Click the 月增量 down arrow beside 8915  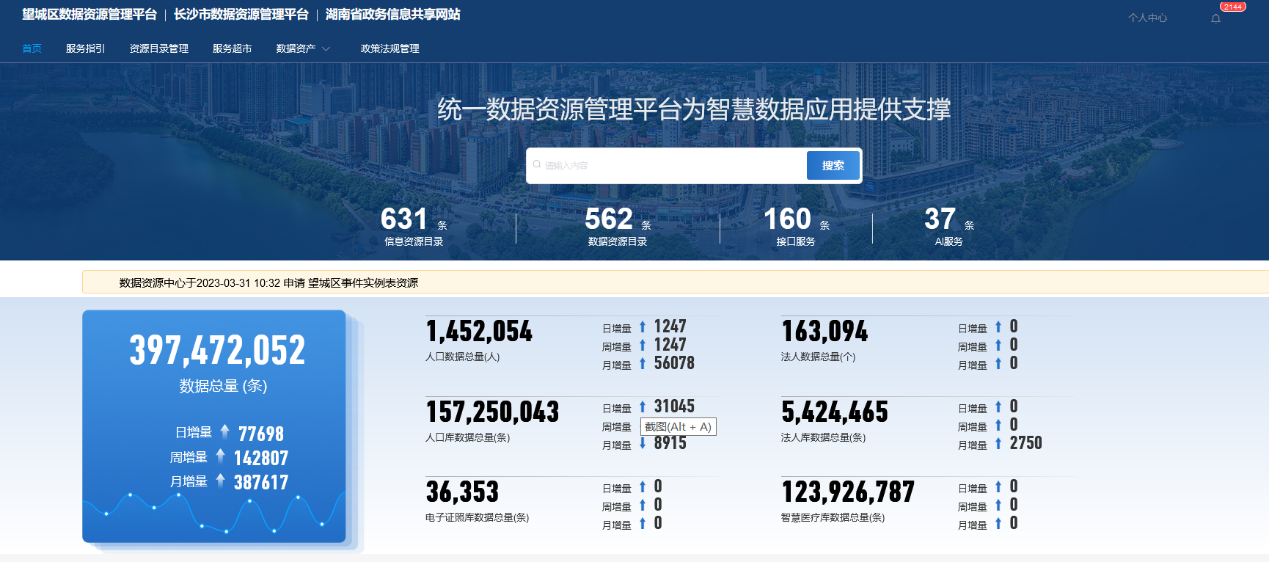[x=643, y=443]
